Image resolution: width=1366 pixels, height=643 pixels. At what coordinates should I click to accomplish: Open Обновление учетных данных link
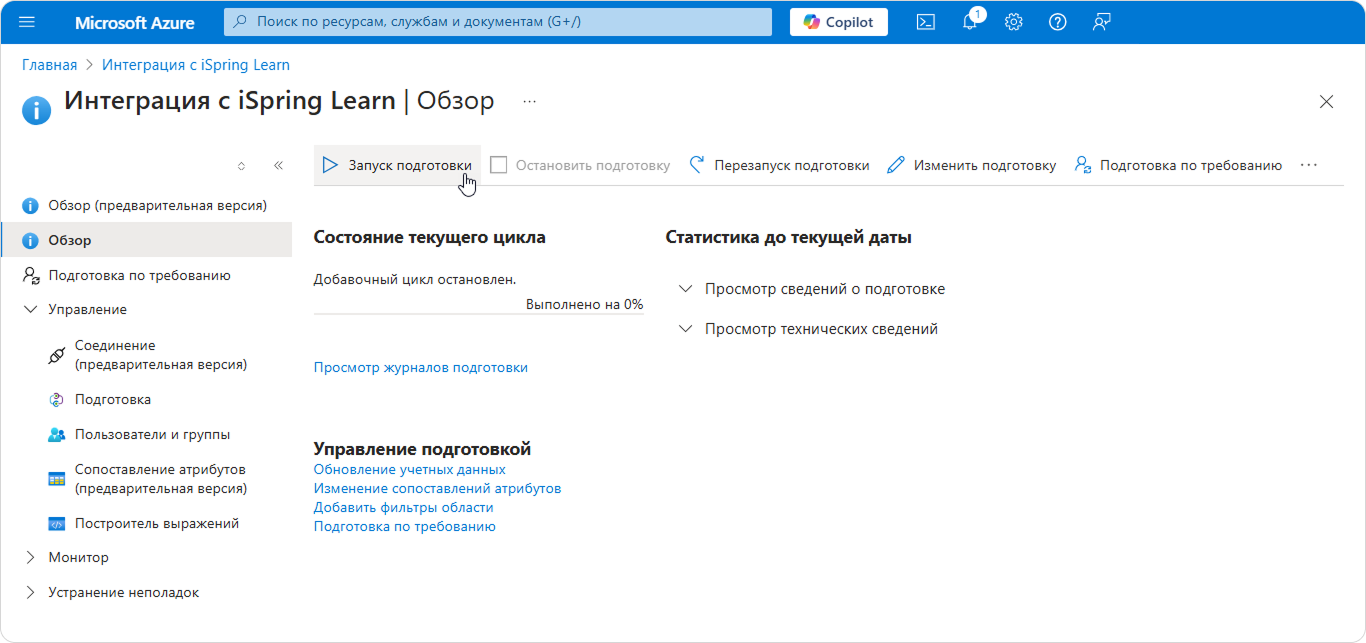tap(410, 469)
